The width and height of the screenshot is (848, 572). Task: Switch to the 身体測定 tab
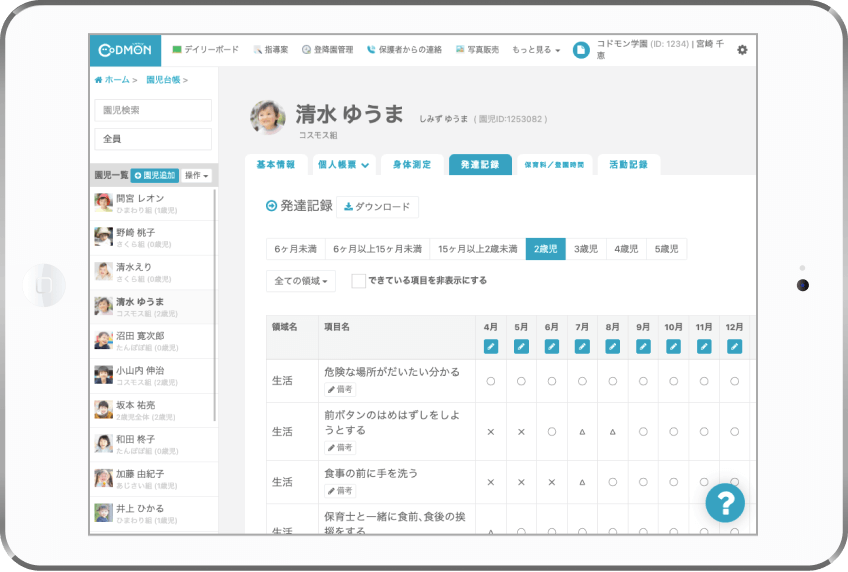[412, 165]
